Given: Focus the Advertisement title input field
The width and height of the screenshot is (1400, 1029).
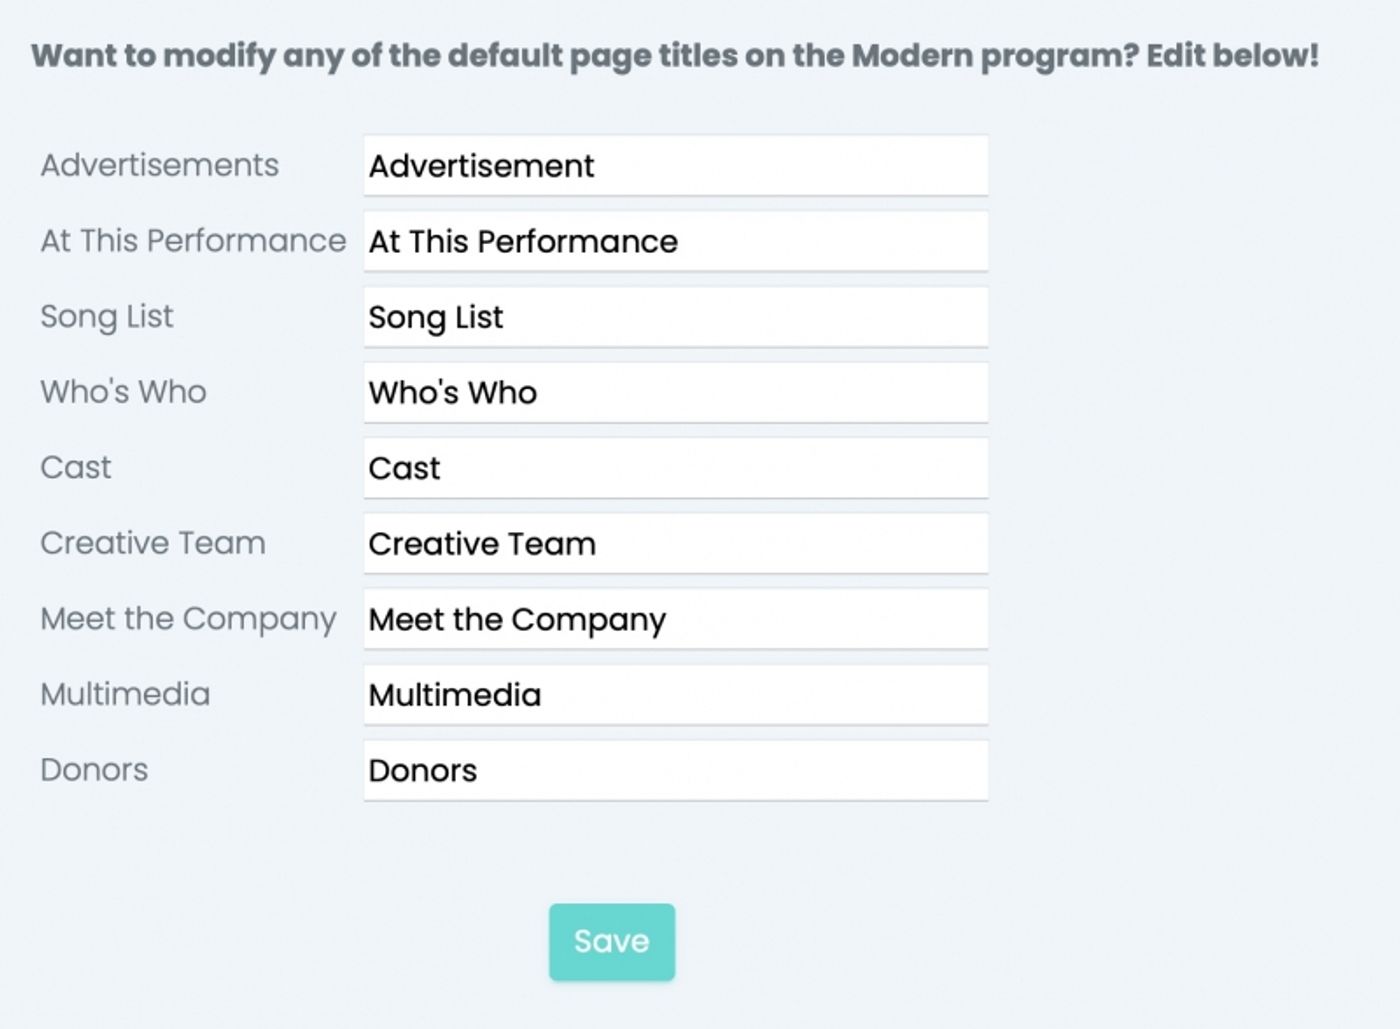Looking at the screenshot, I should (675, 166).
